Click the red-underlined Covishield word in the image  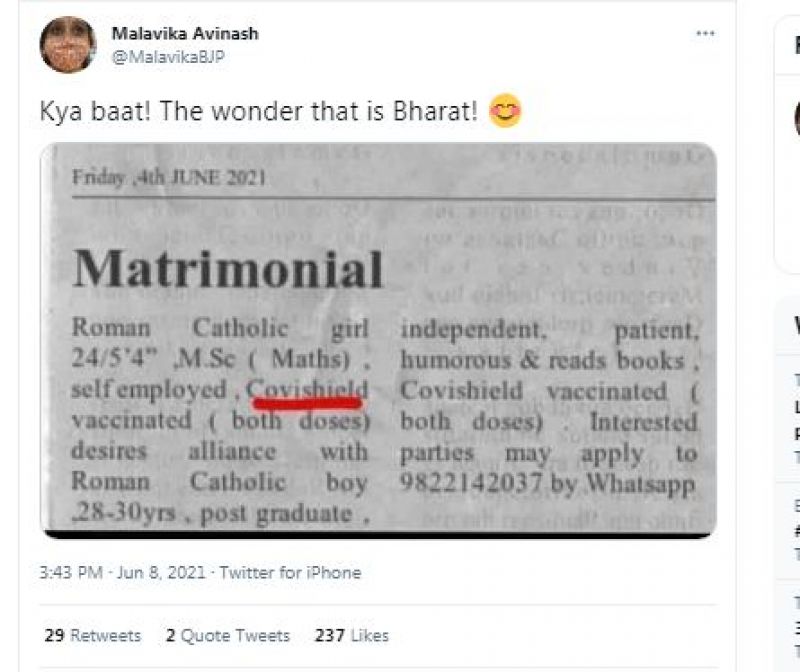308,390
